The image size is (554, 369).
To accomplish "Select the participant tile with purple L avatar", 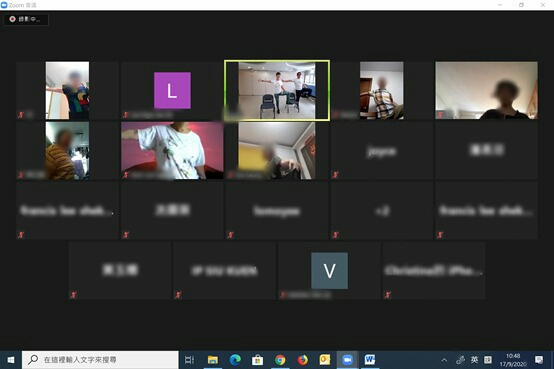I will (172, 90).
